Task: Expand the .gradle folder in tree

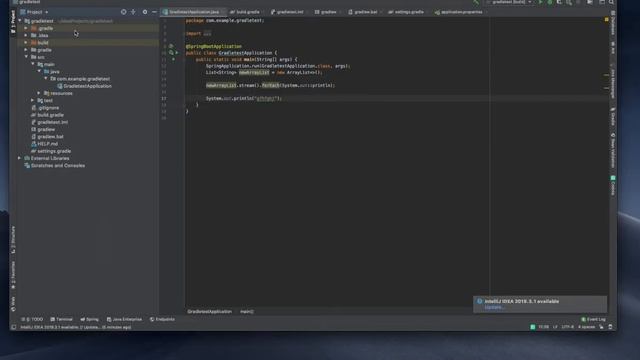Action: [26, 28]
